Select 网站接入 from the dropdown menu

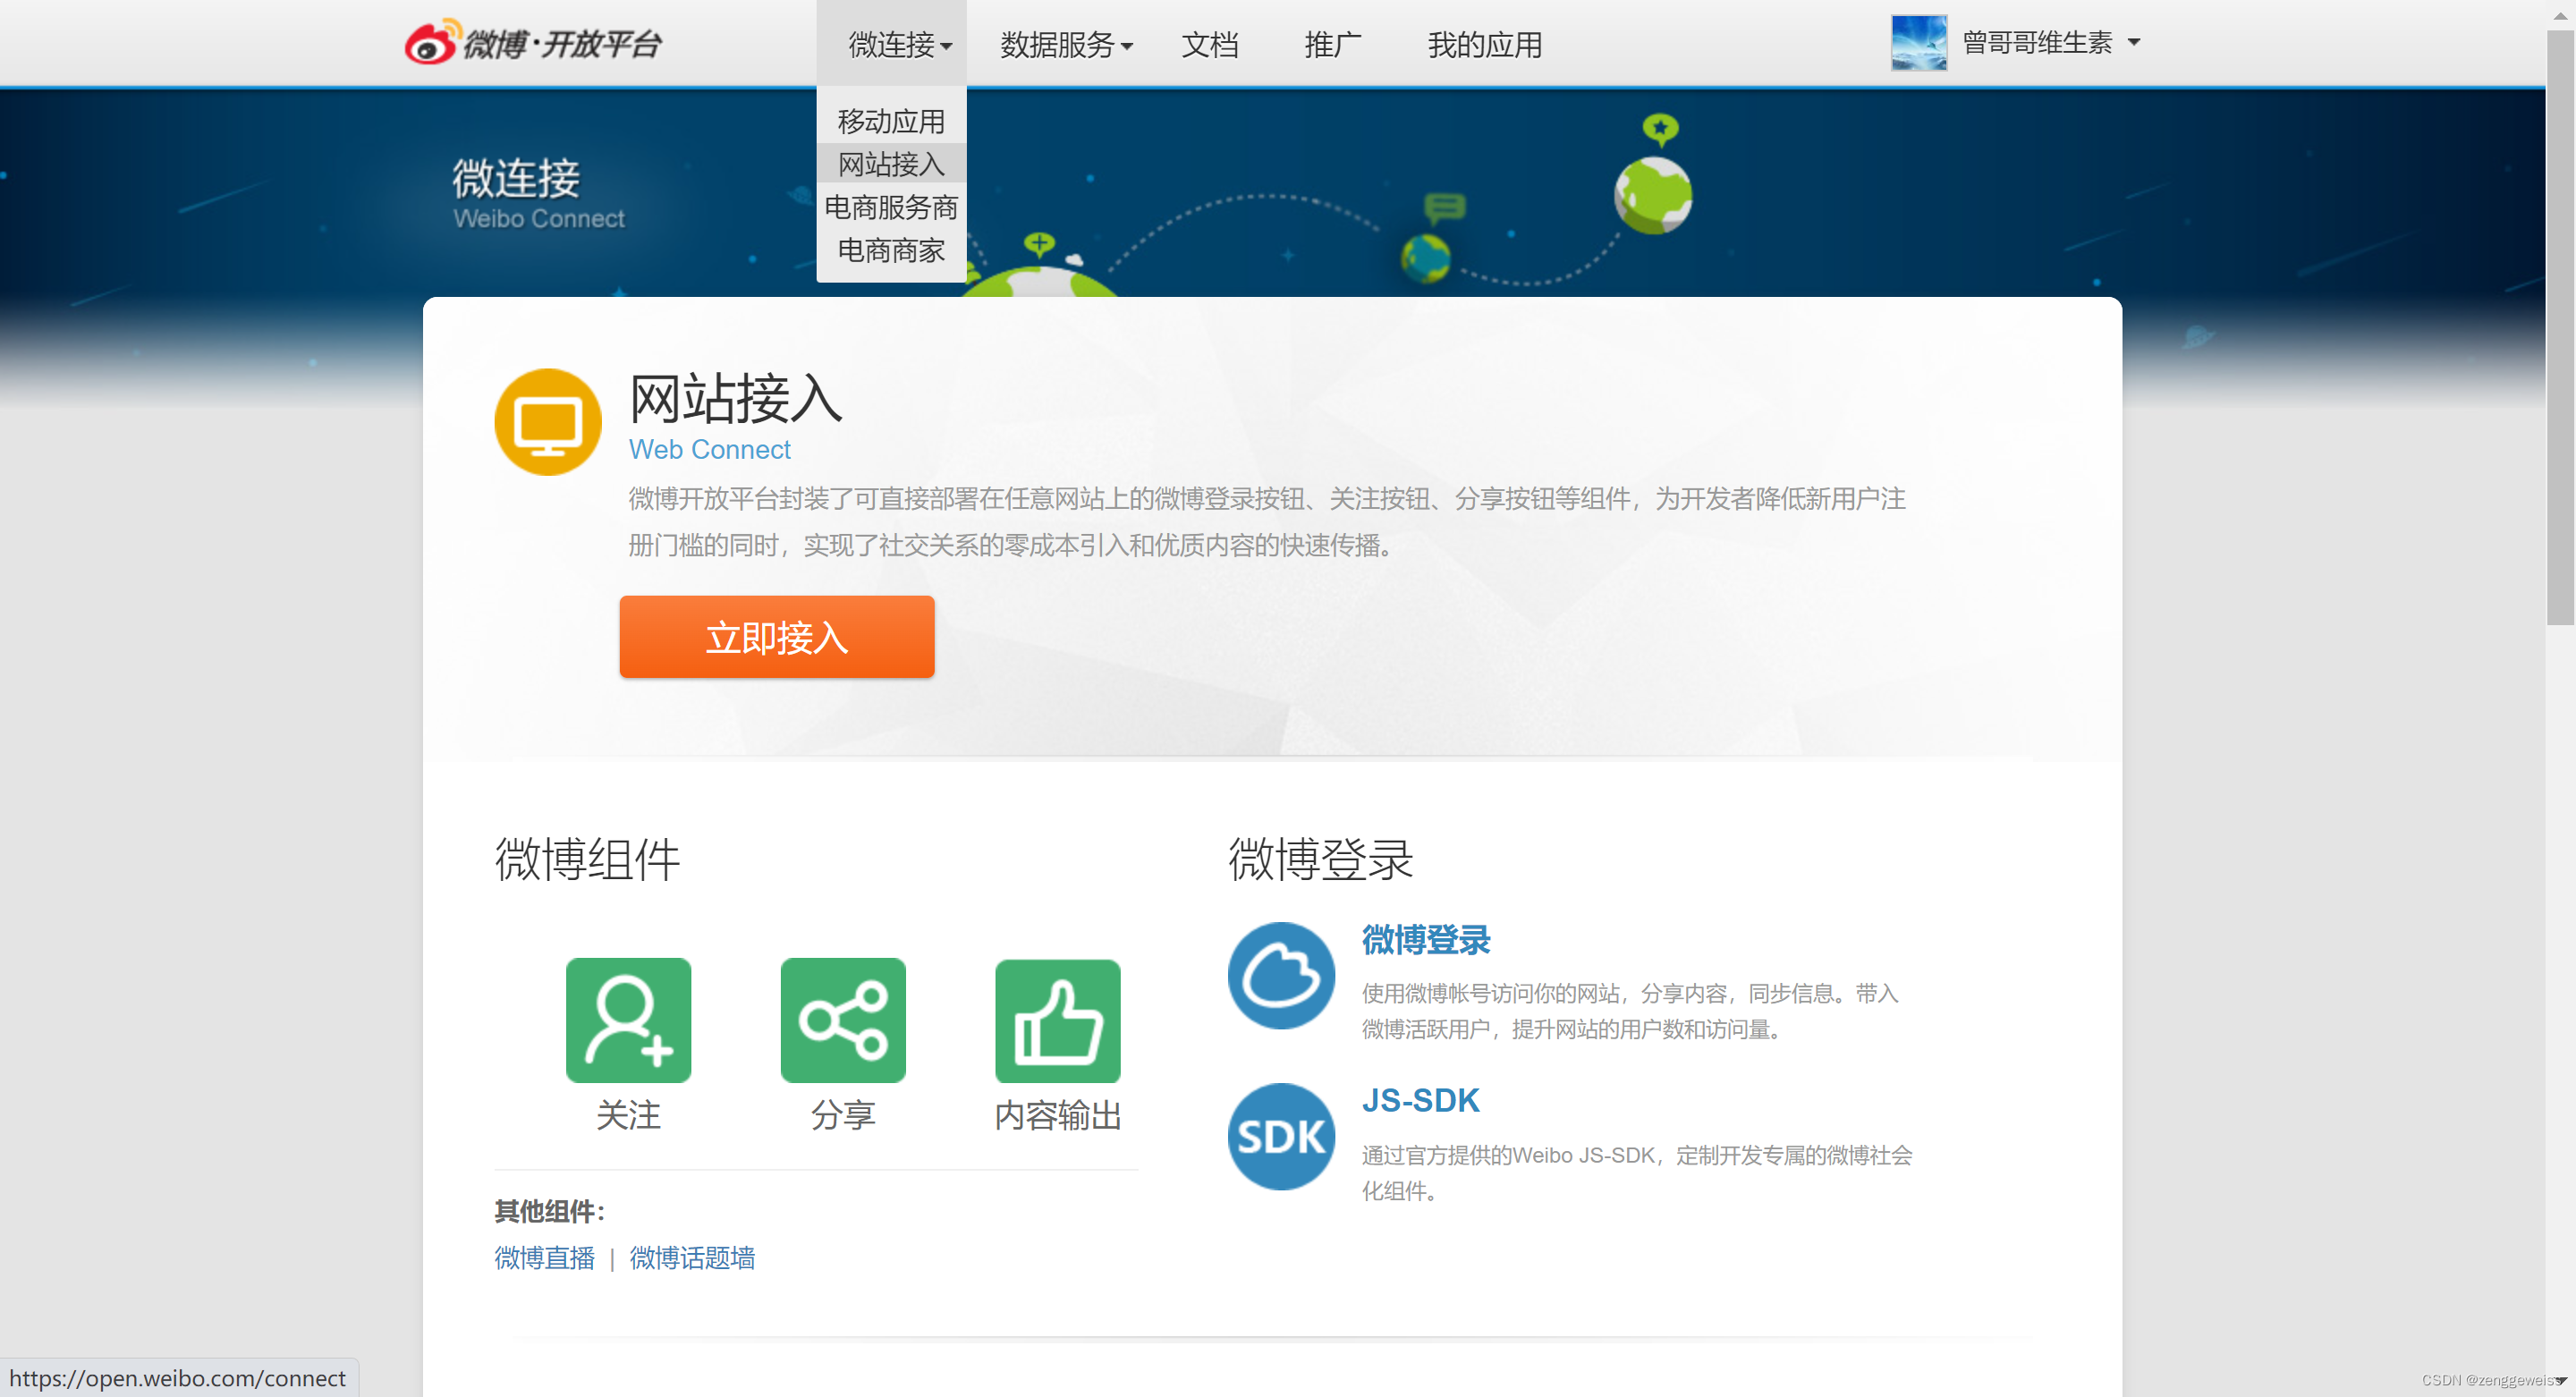point(890,164)
